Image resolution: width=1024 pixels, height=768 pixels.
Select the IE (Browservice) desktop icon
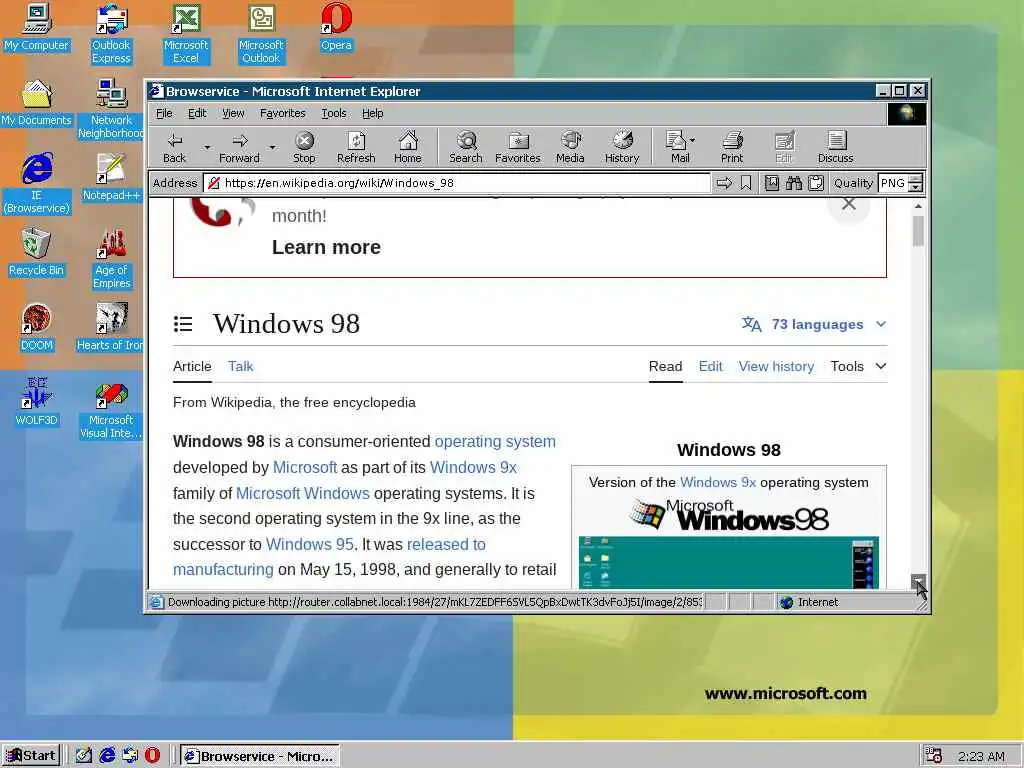pos(37,184)
